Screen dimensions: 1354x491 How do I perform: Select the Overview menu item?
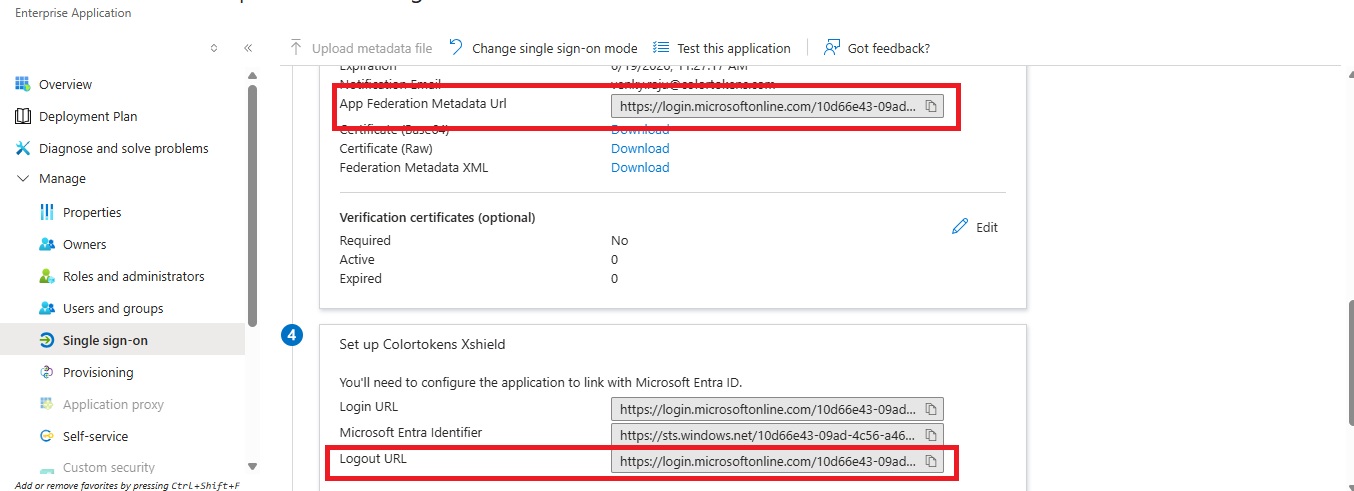click(65, 84)
